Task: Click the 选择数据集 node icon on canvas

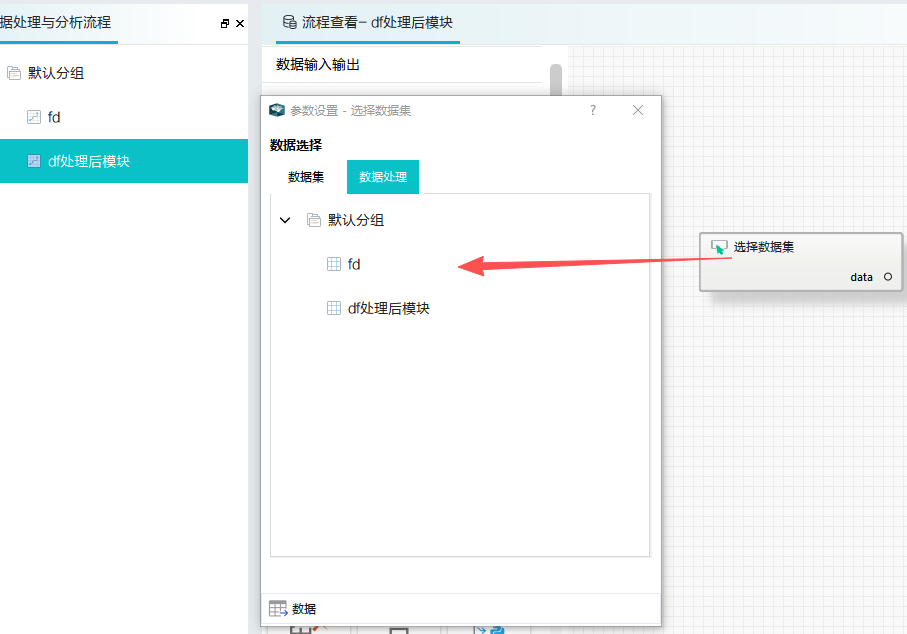Action: [718, 247]
